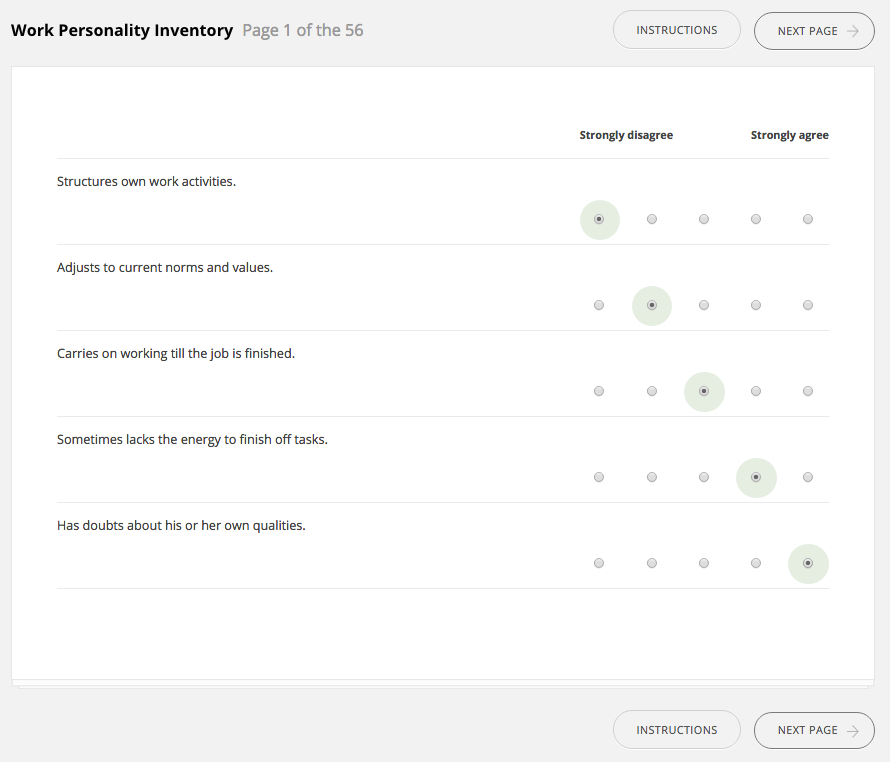The width and height of the screenshot is (890, 762).
Task: Choose Strongly agree for "Adjusts to current norms and values"
Action: click(808, 305)
